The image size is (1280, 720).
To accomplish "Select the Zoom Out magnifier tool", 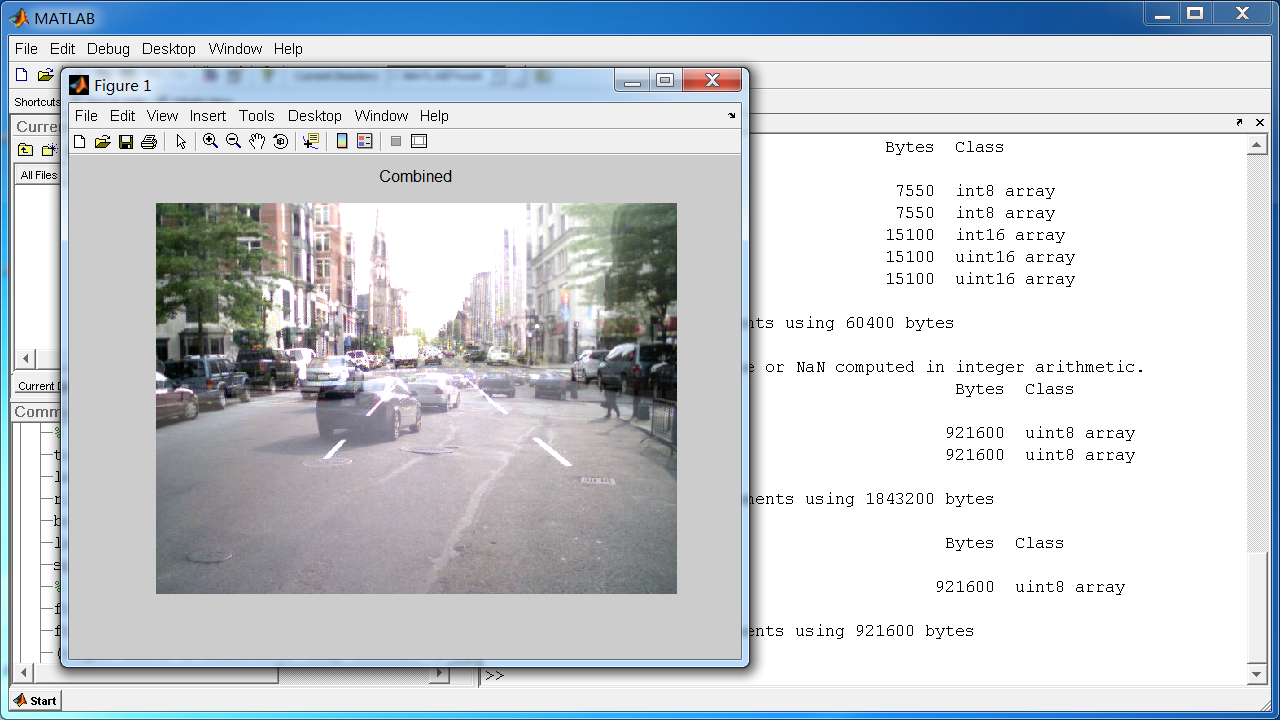I will click(233, 141).
